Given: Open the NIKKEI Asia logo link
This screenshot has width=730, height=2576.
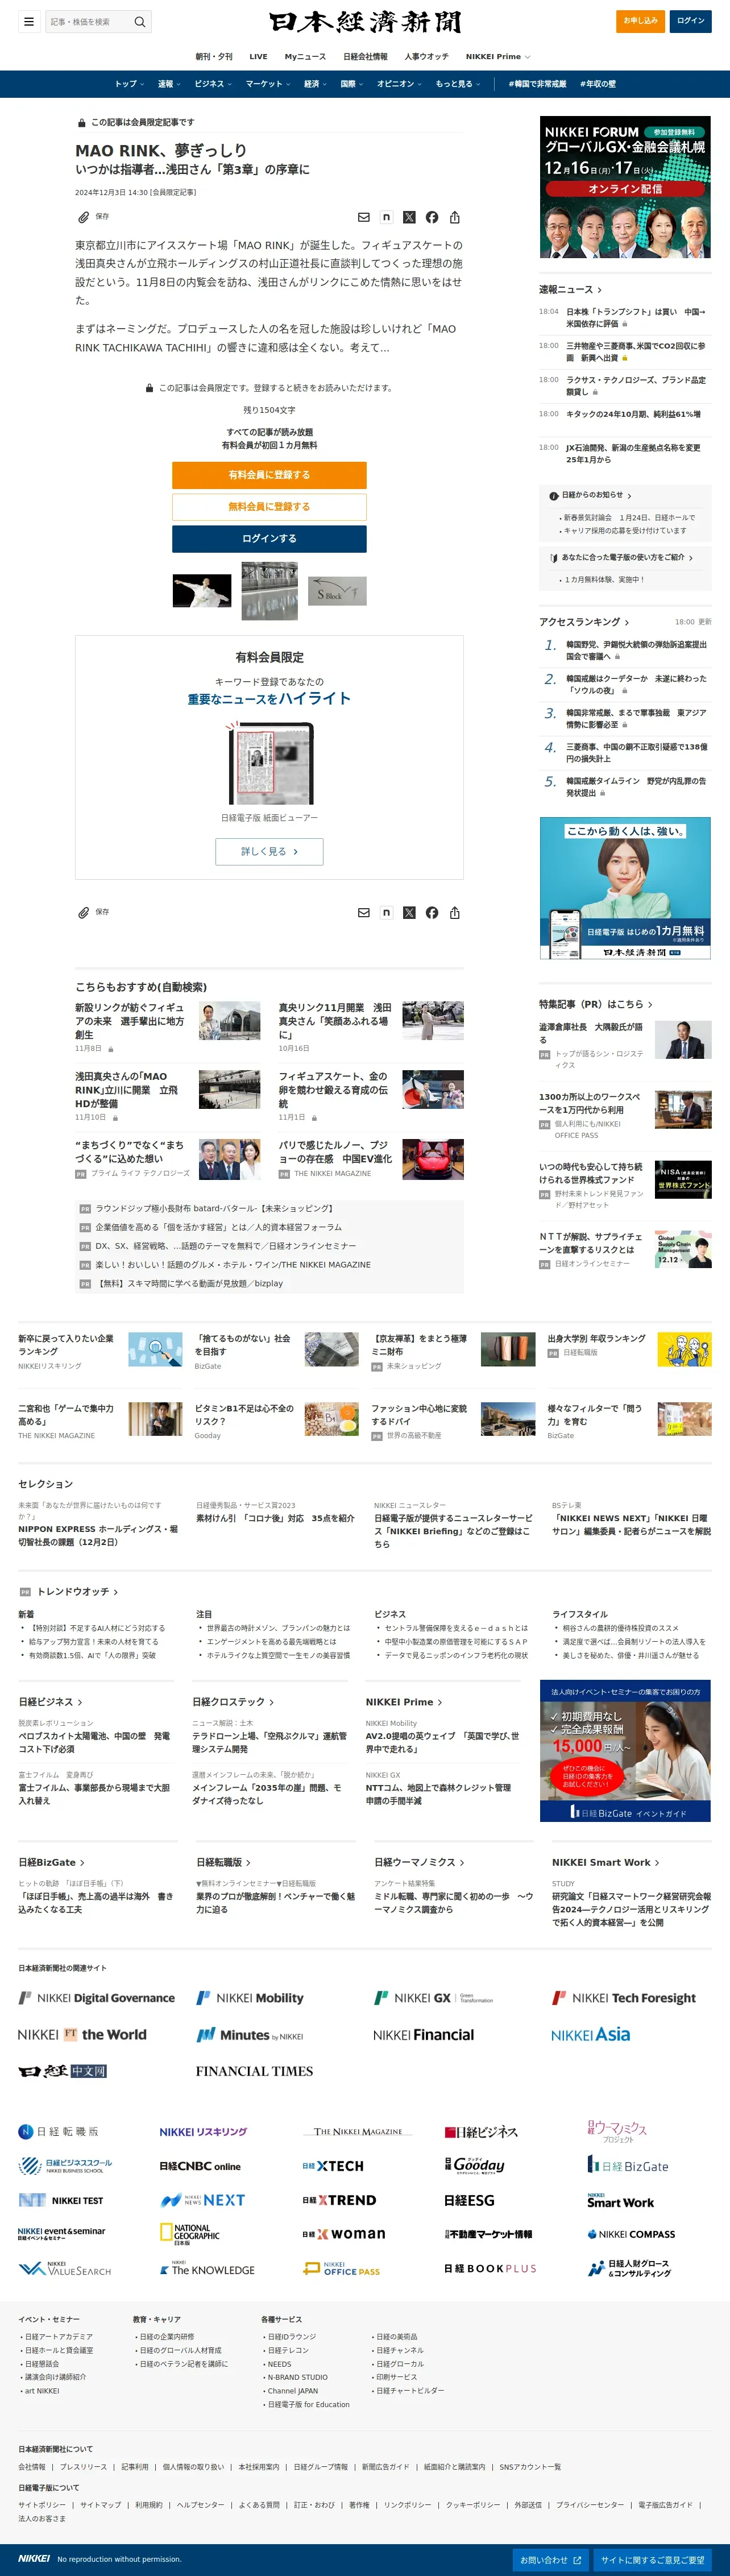Looking at the screenshot, I should point(590,2034).
